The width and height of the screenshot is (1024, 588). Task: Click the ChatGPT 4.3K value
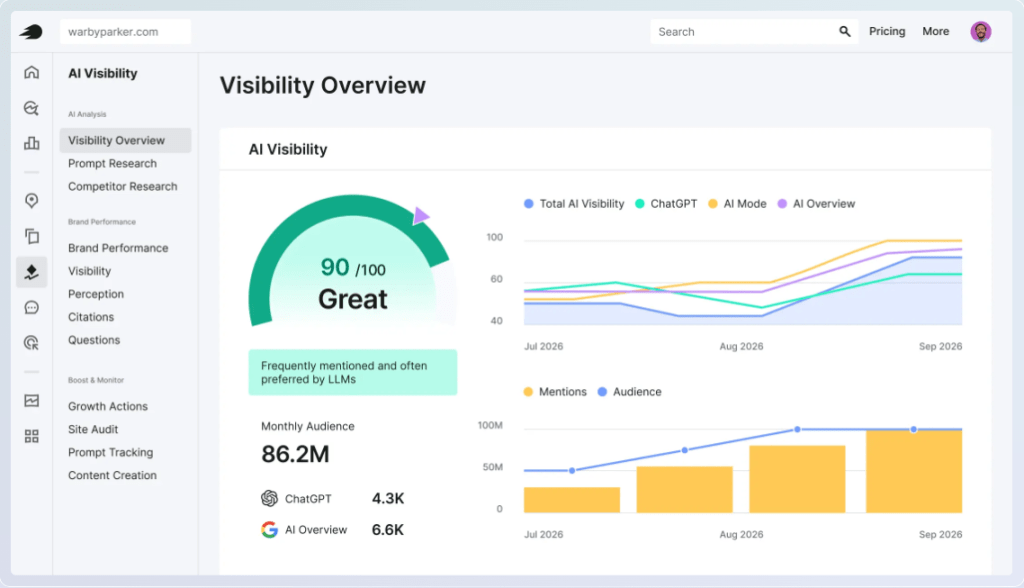pos(388,498)
